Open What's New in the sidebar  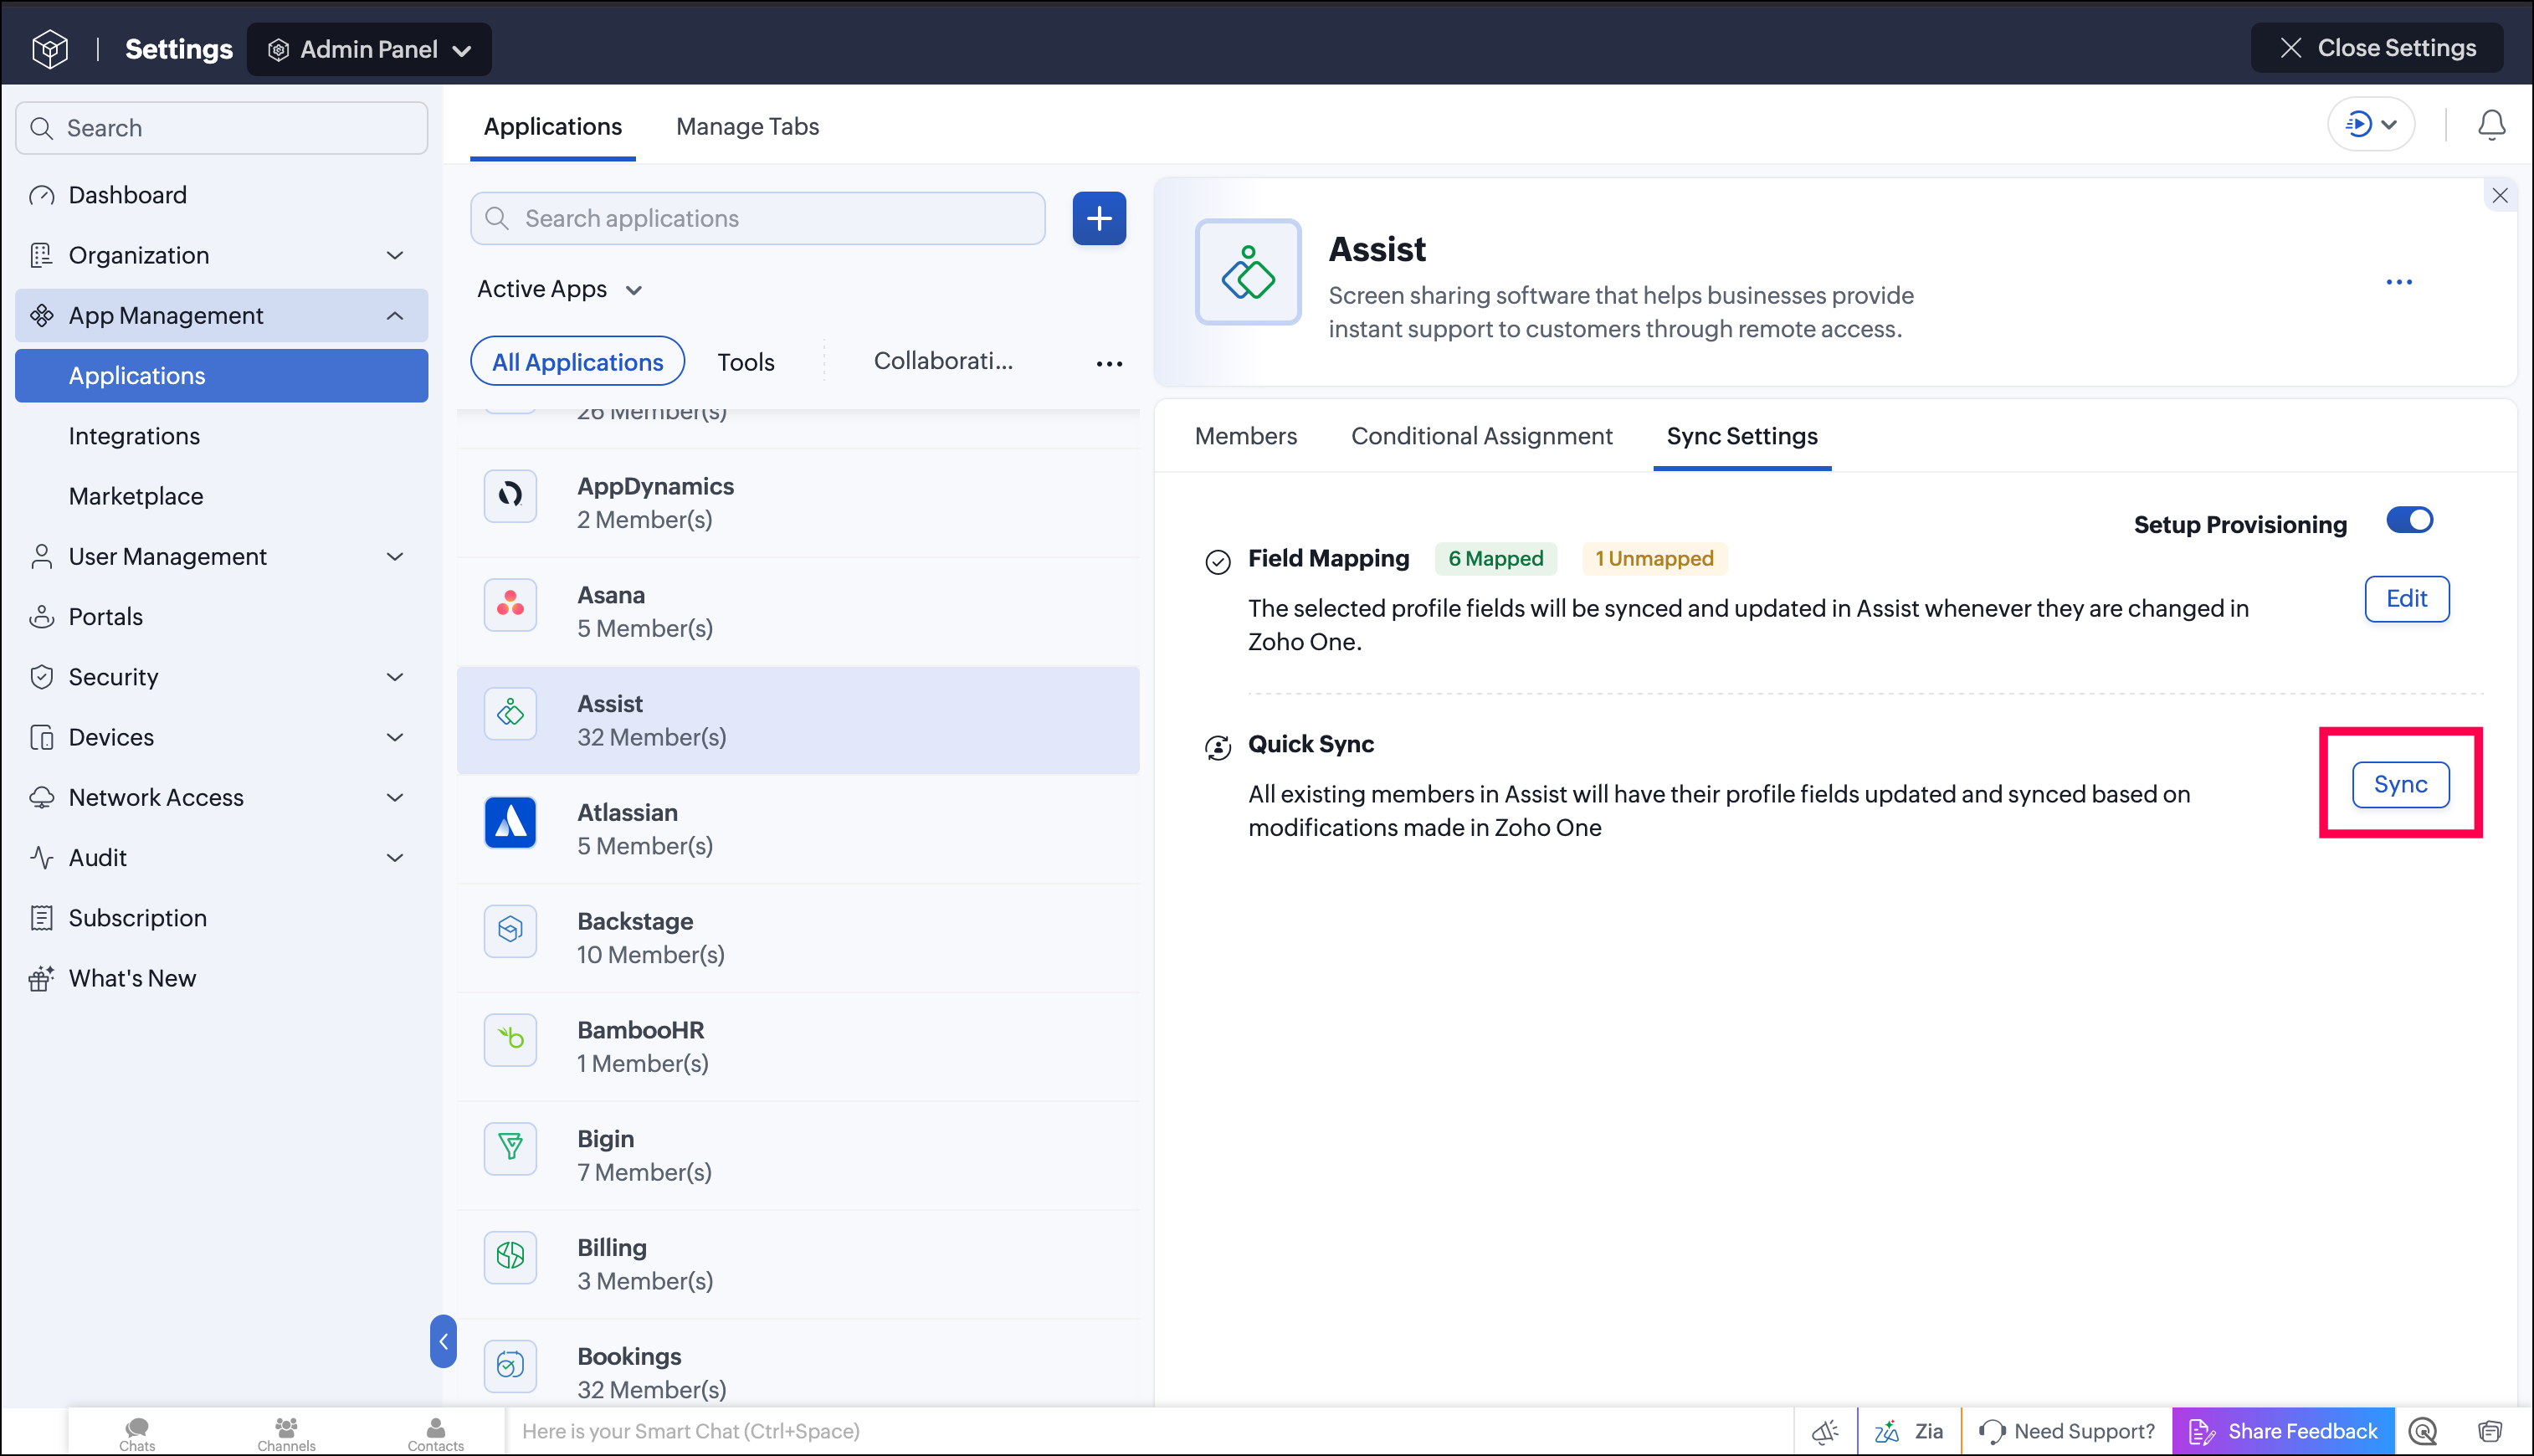click(222, 978)
